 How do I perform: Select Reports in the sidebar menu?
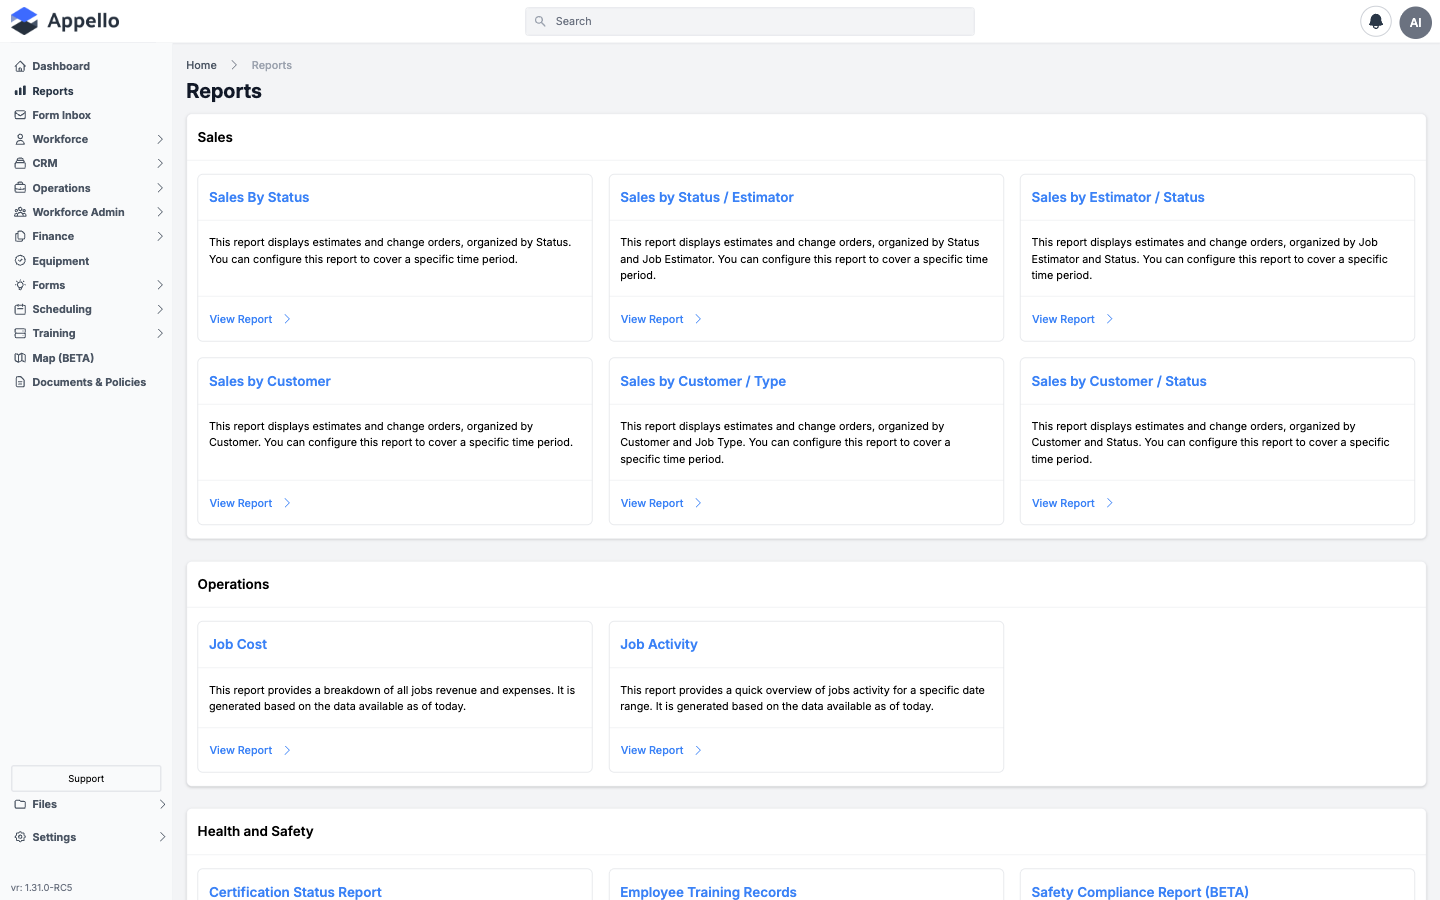53,91
